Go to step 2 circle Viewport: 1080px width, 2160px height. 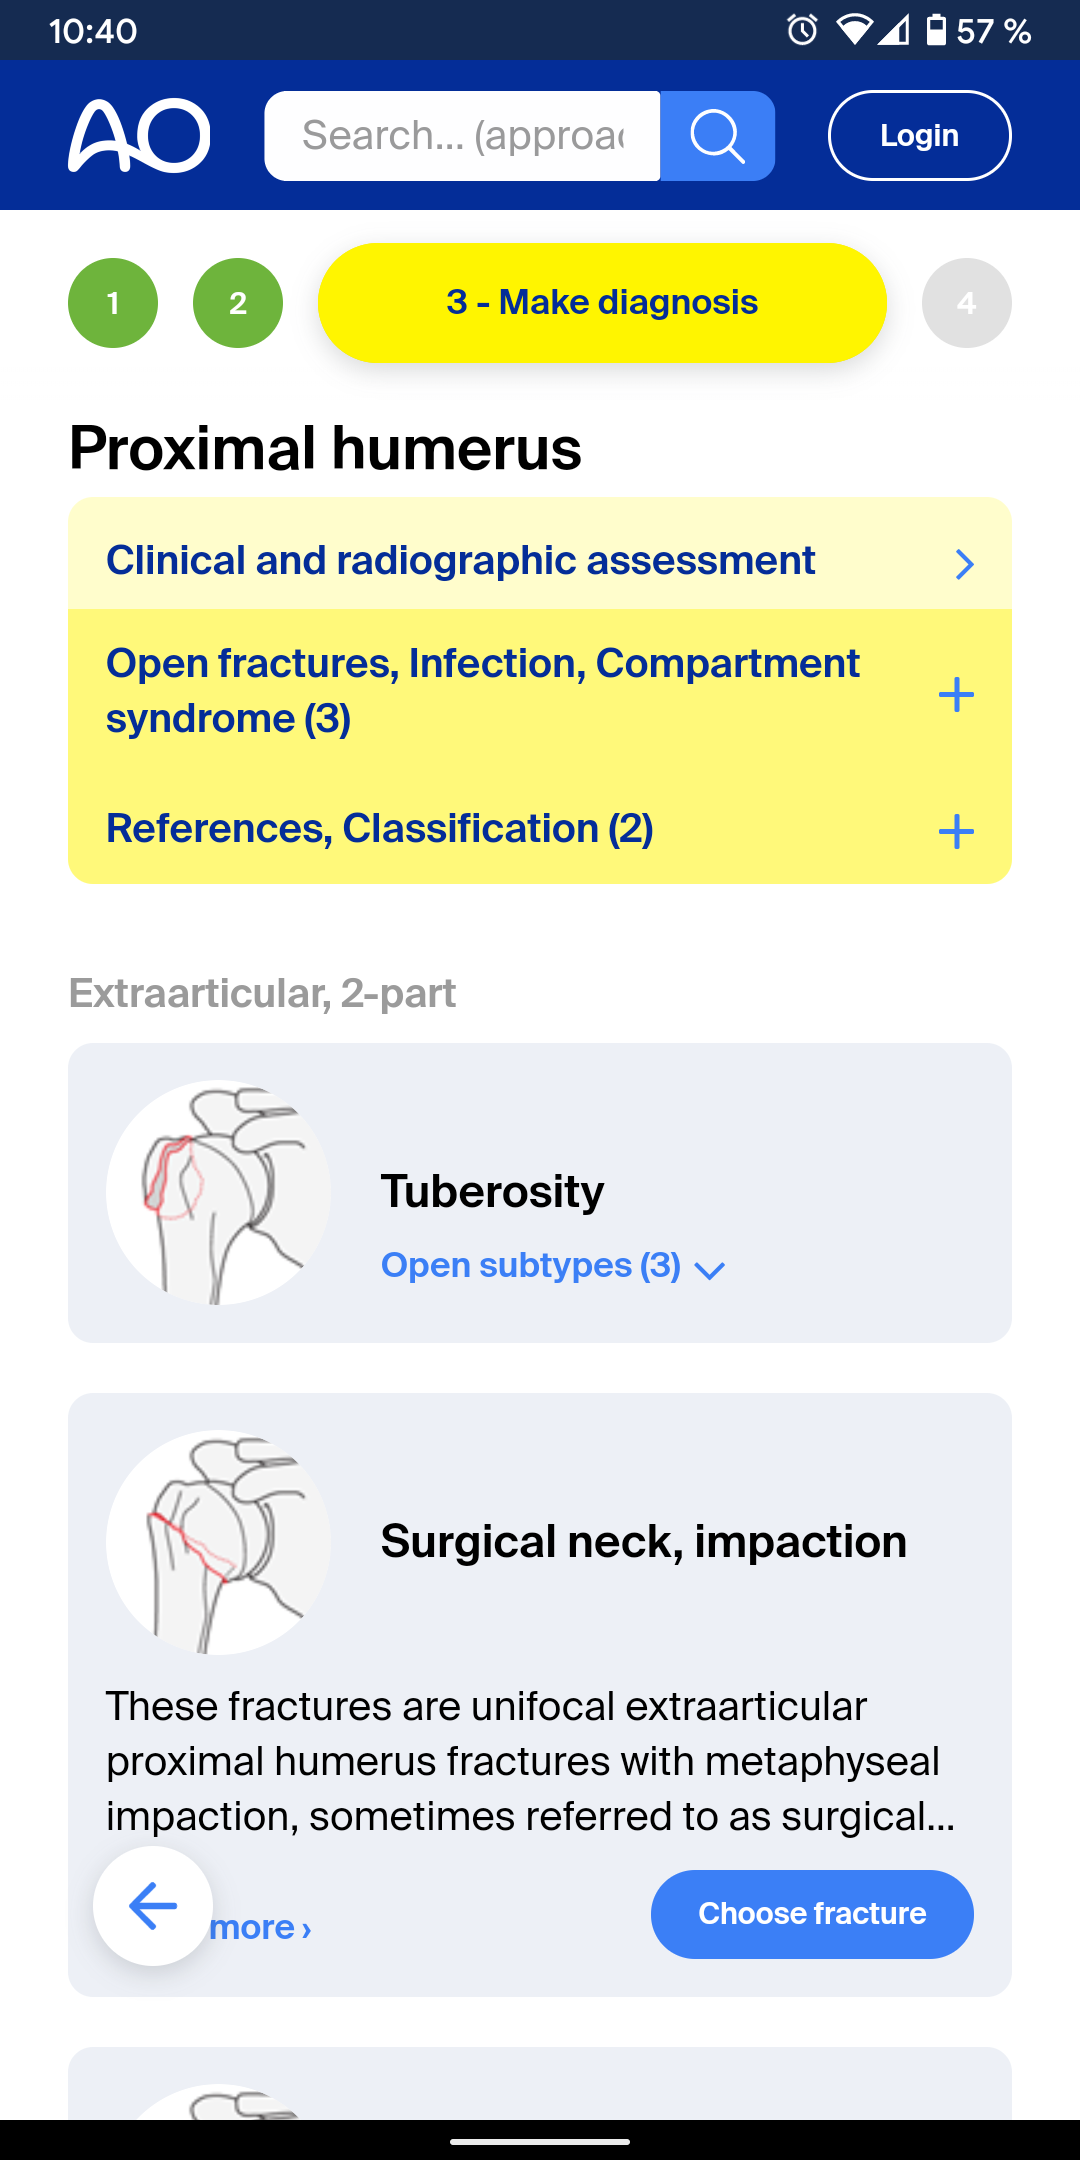pos(238,303)
